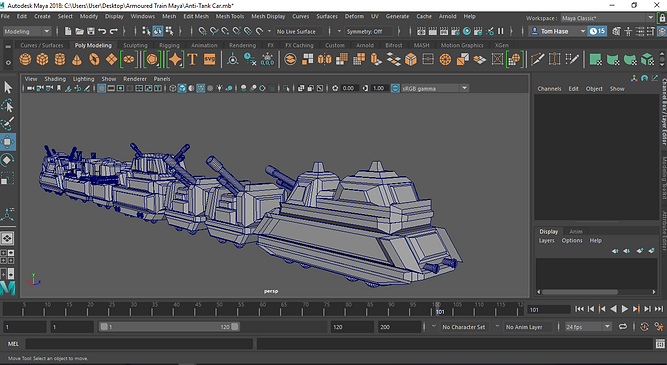667x365 pixels.
Task: Click the MEL command input line
Action: click(139, 344)
